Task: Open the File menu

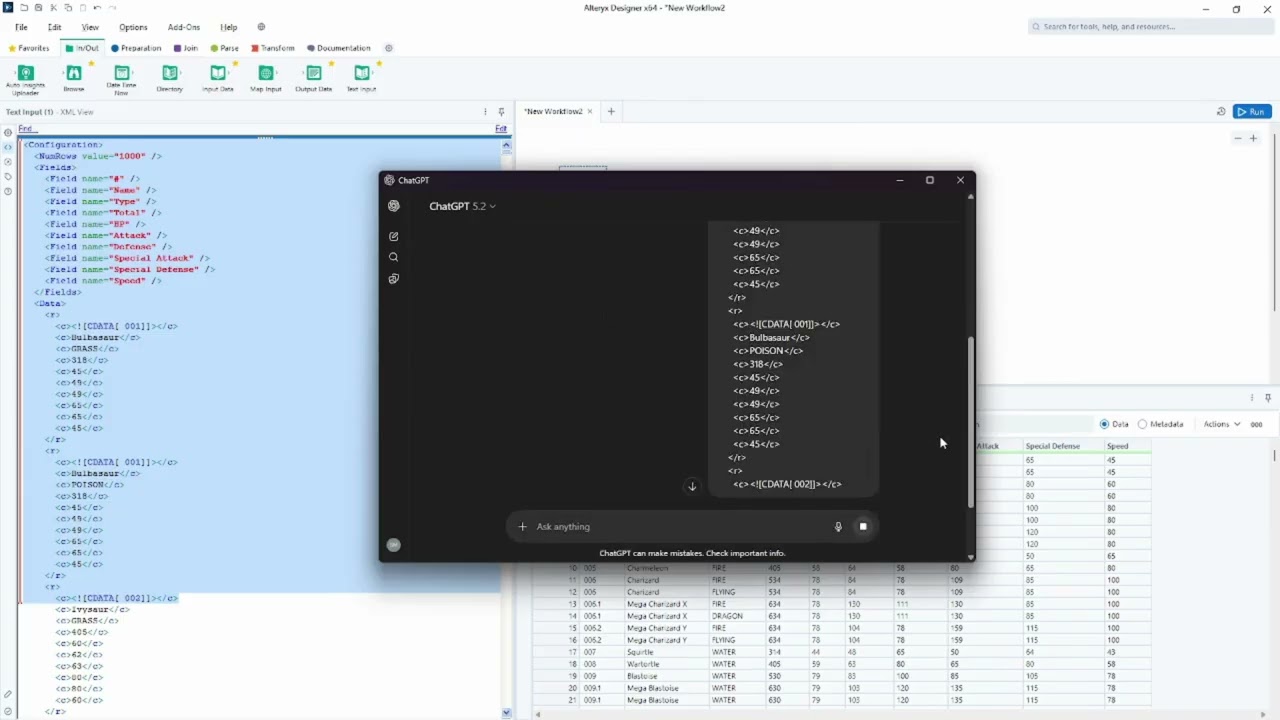Action: 21,27
